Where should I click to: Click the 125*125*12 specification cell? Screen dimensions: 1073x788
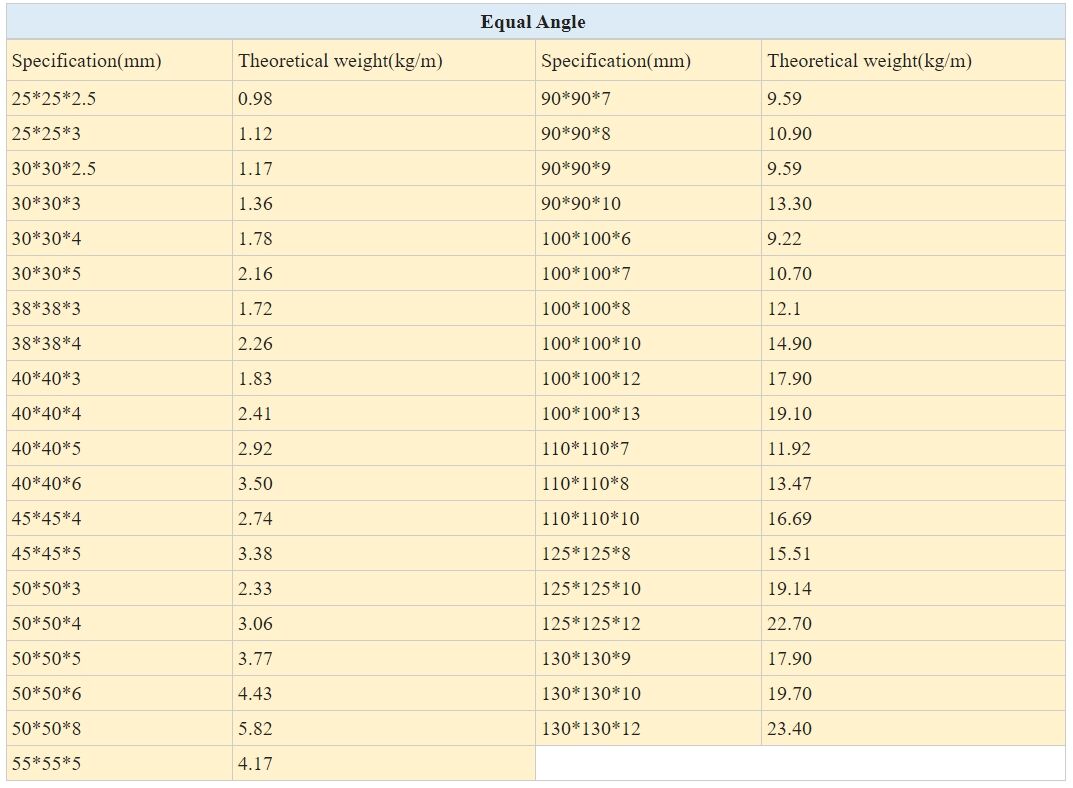point(591,624)
